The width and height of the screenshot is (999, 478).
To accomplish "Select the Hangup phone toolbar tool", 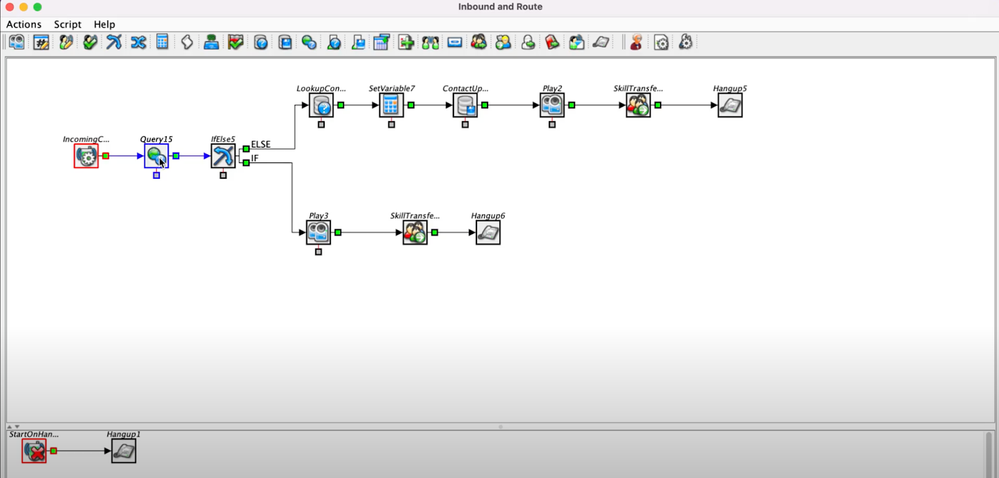I will (600, 42).
